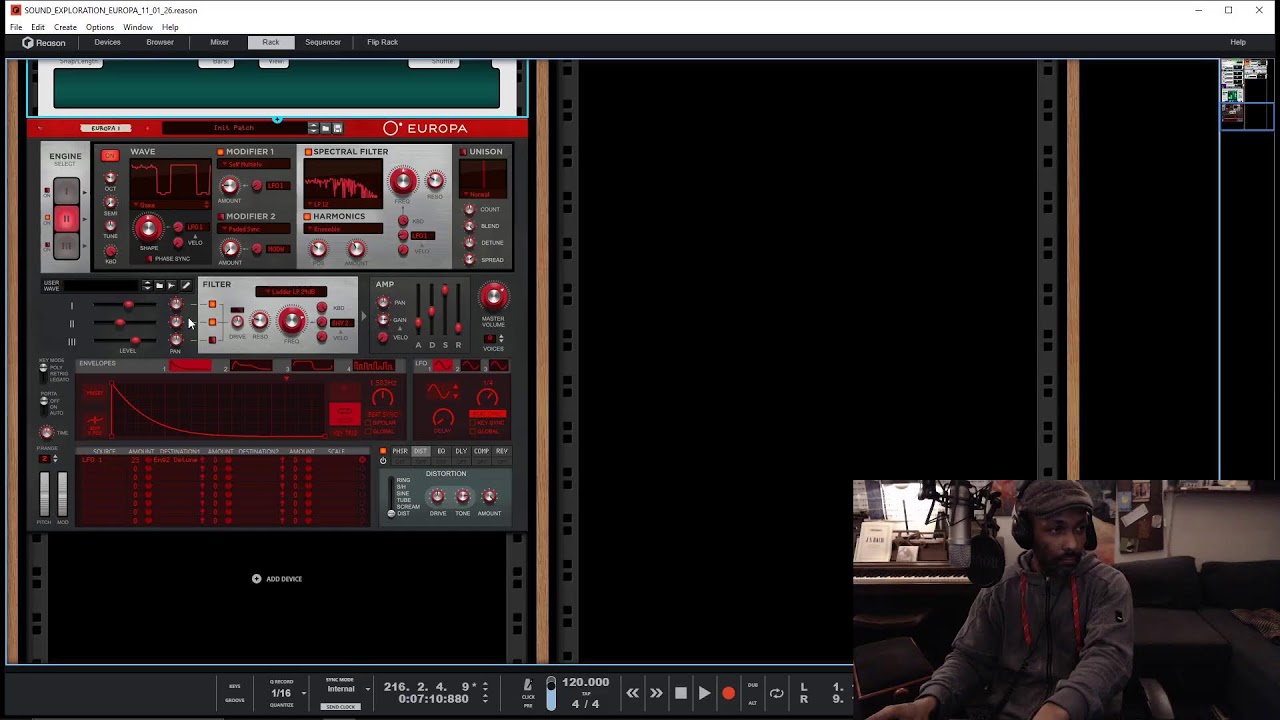Enable Modifier 2 on/off LED
Image resolution: width=1280 pixels, height=720 pixels.
tap(221, 216)
